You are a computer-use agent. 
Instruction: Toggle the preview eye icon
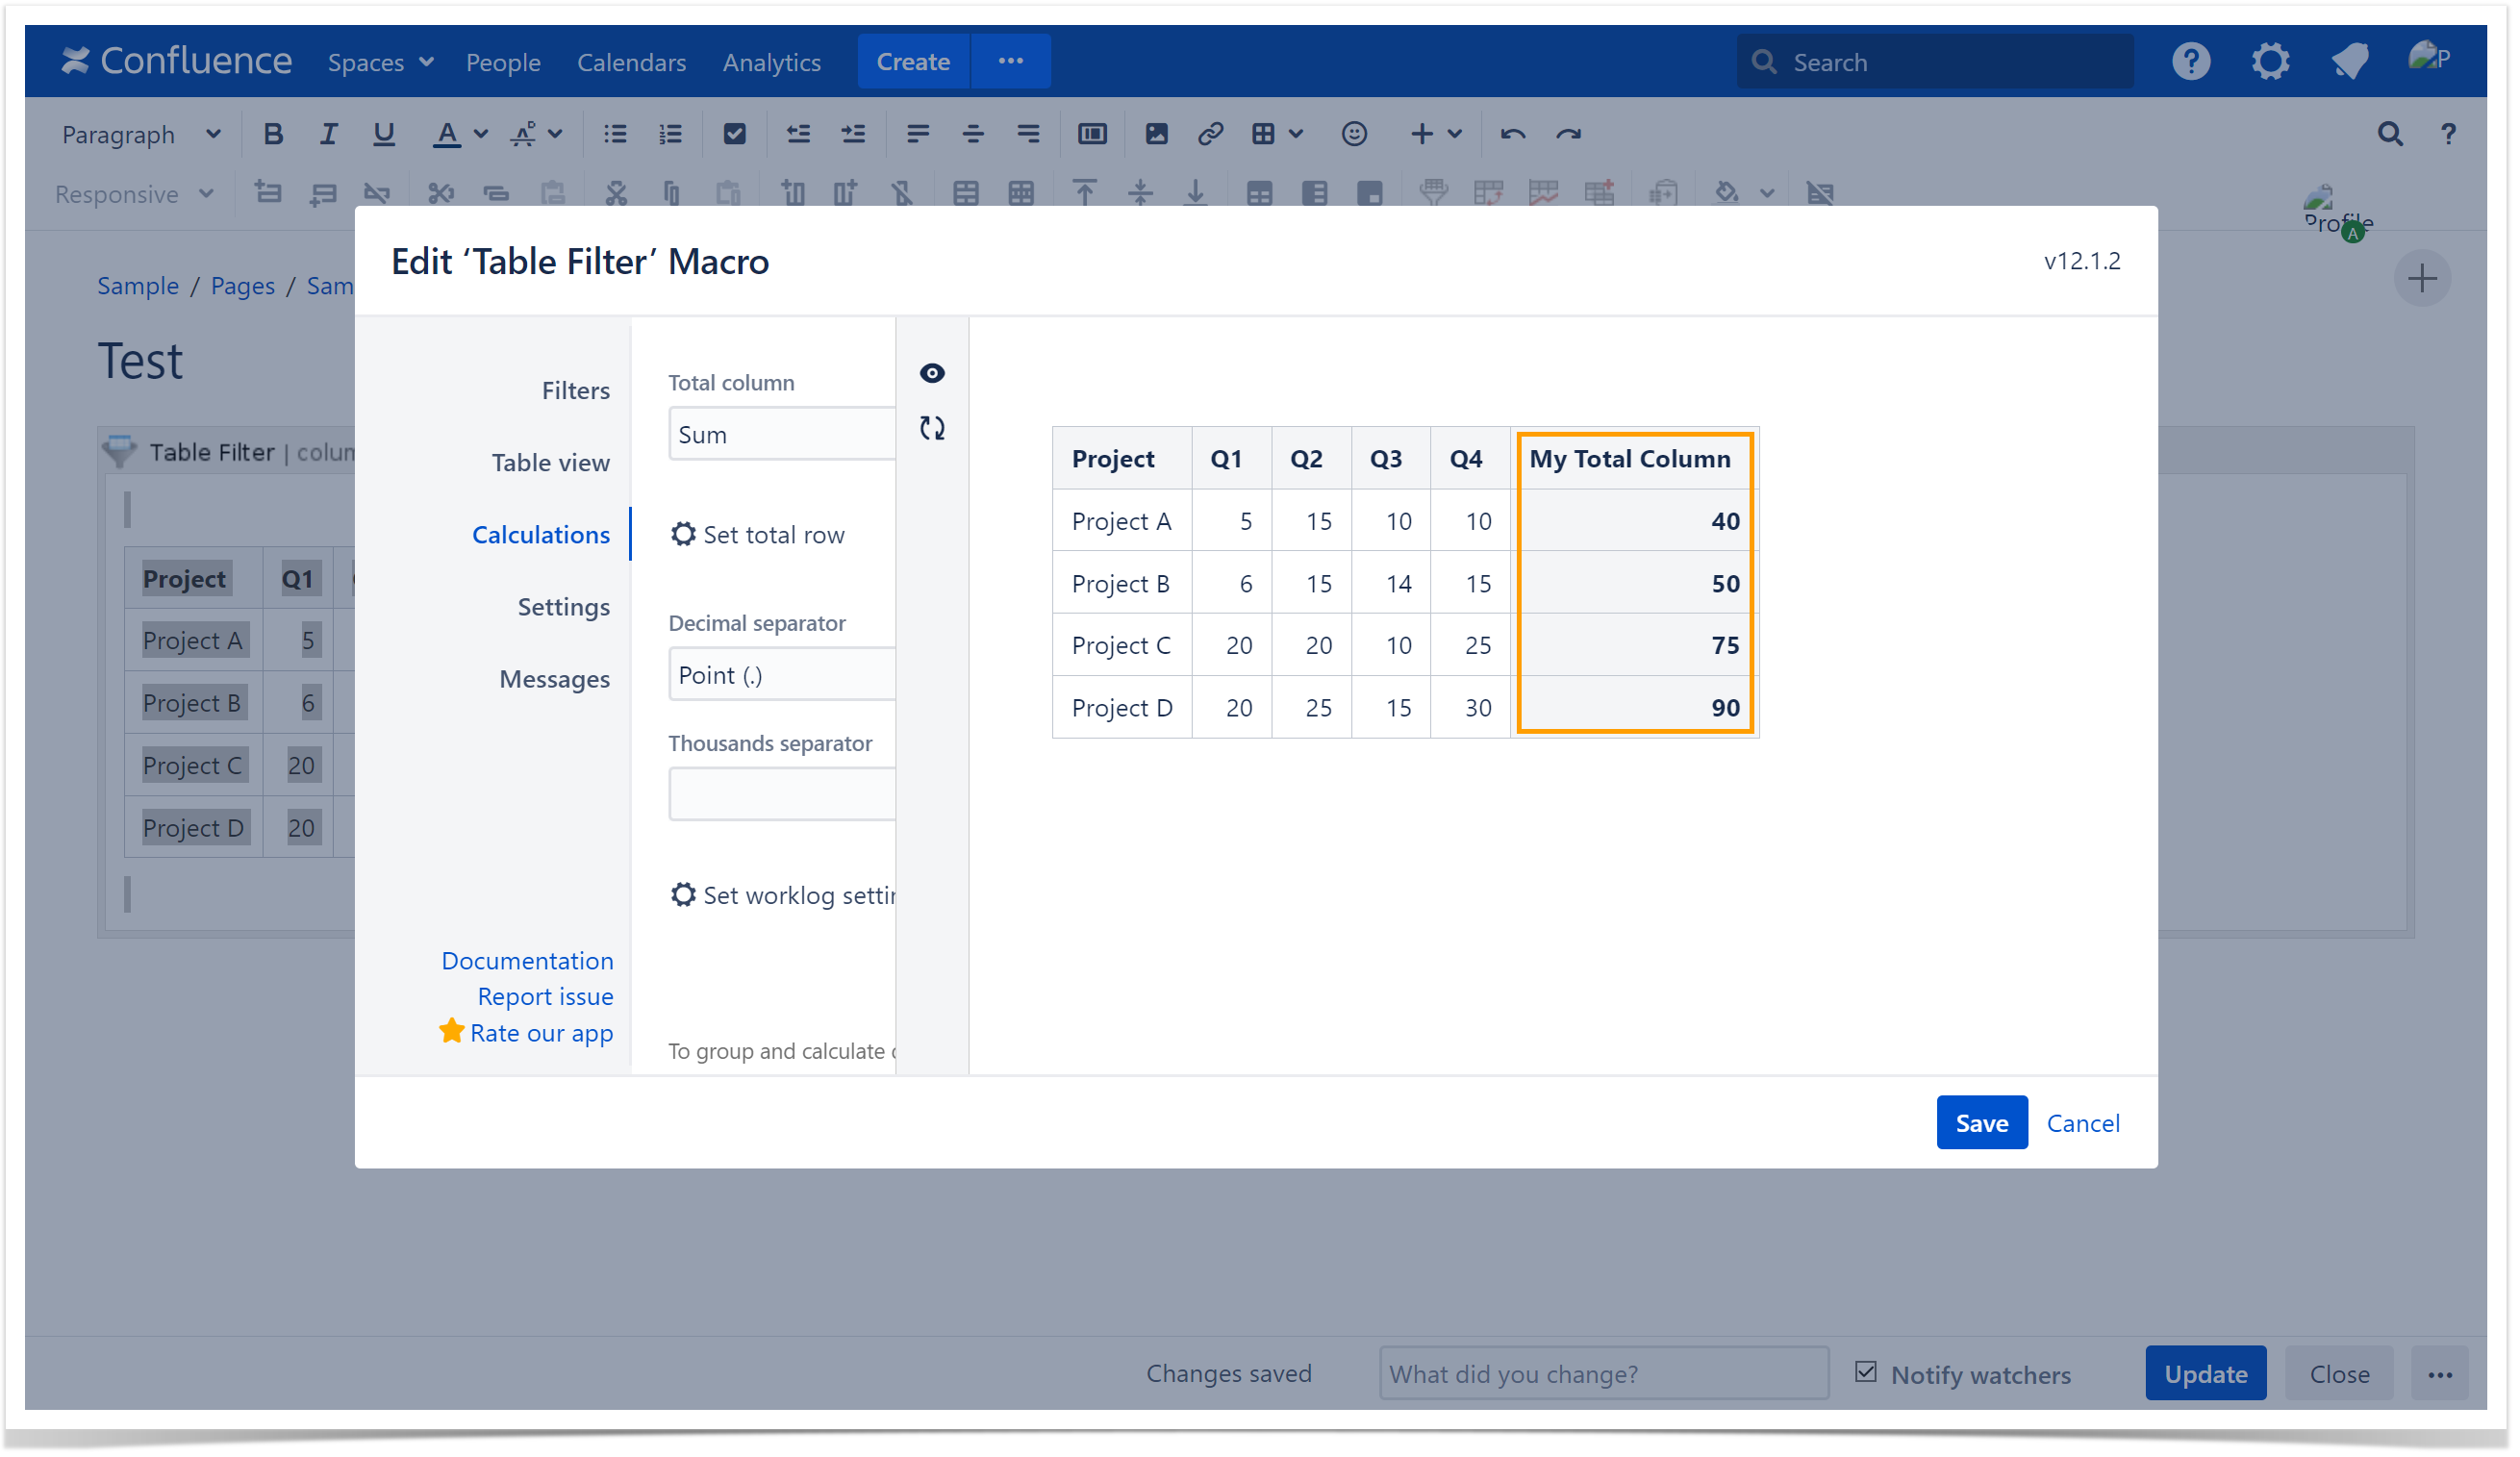[x=932, y=374]
